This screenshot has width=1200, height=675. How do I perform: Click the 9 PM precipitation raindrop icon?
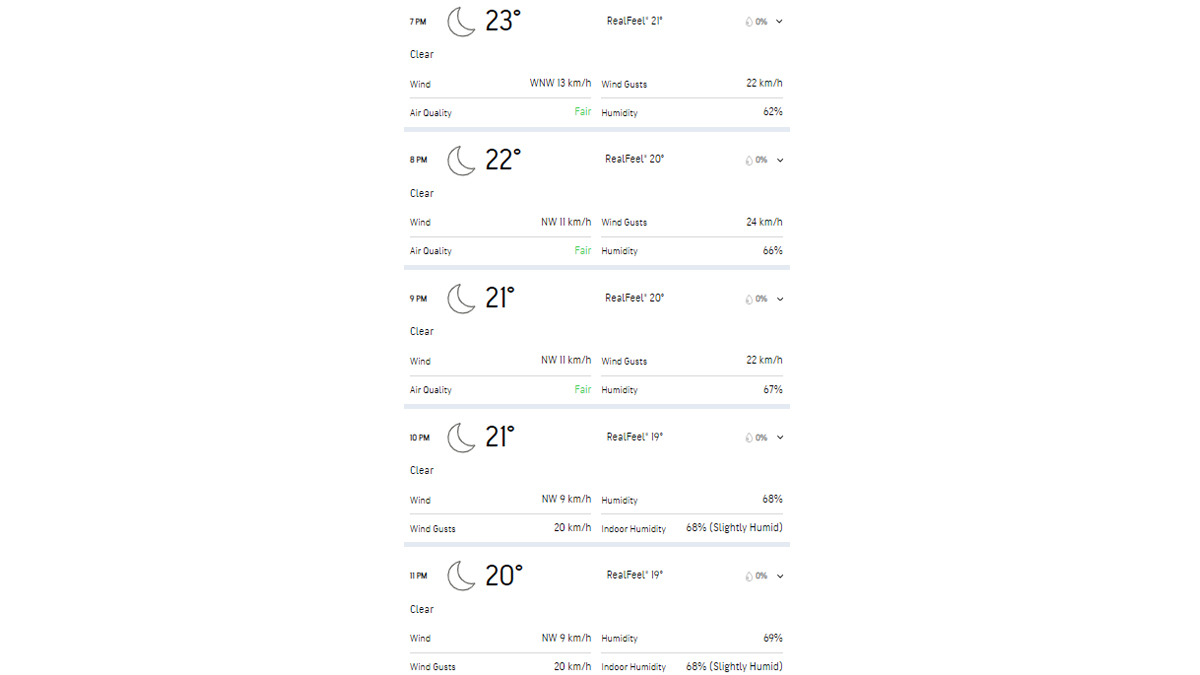click(749, 299)
